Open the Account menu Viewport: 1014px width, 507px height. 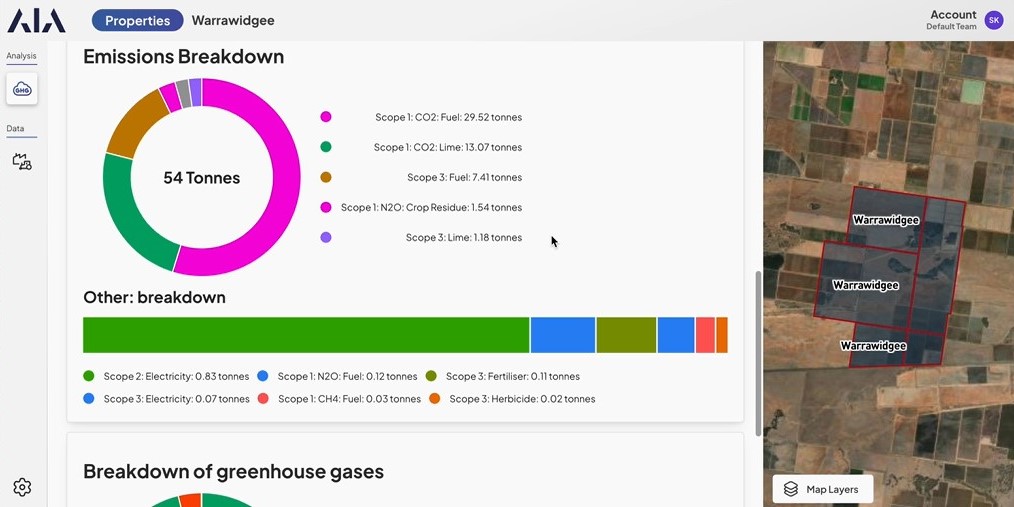coord(953,14)
